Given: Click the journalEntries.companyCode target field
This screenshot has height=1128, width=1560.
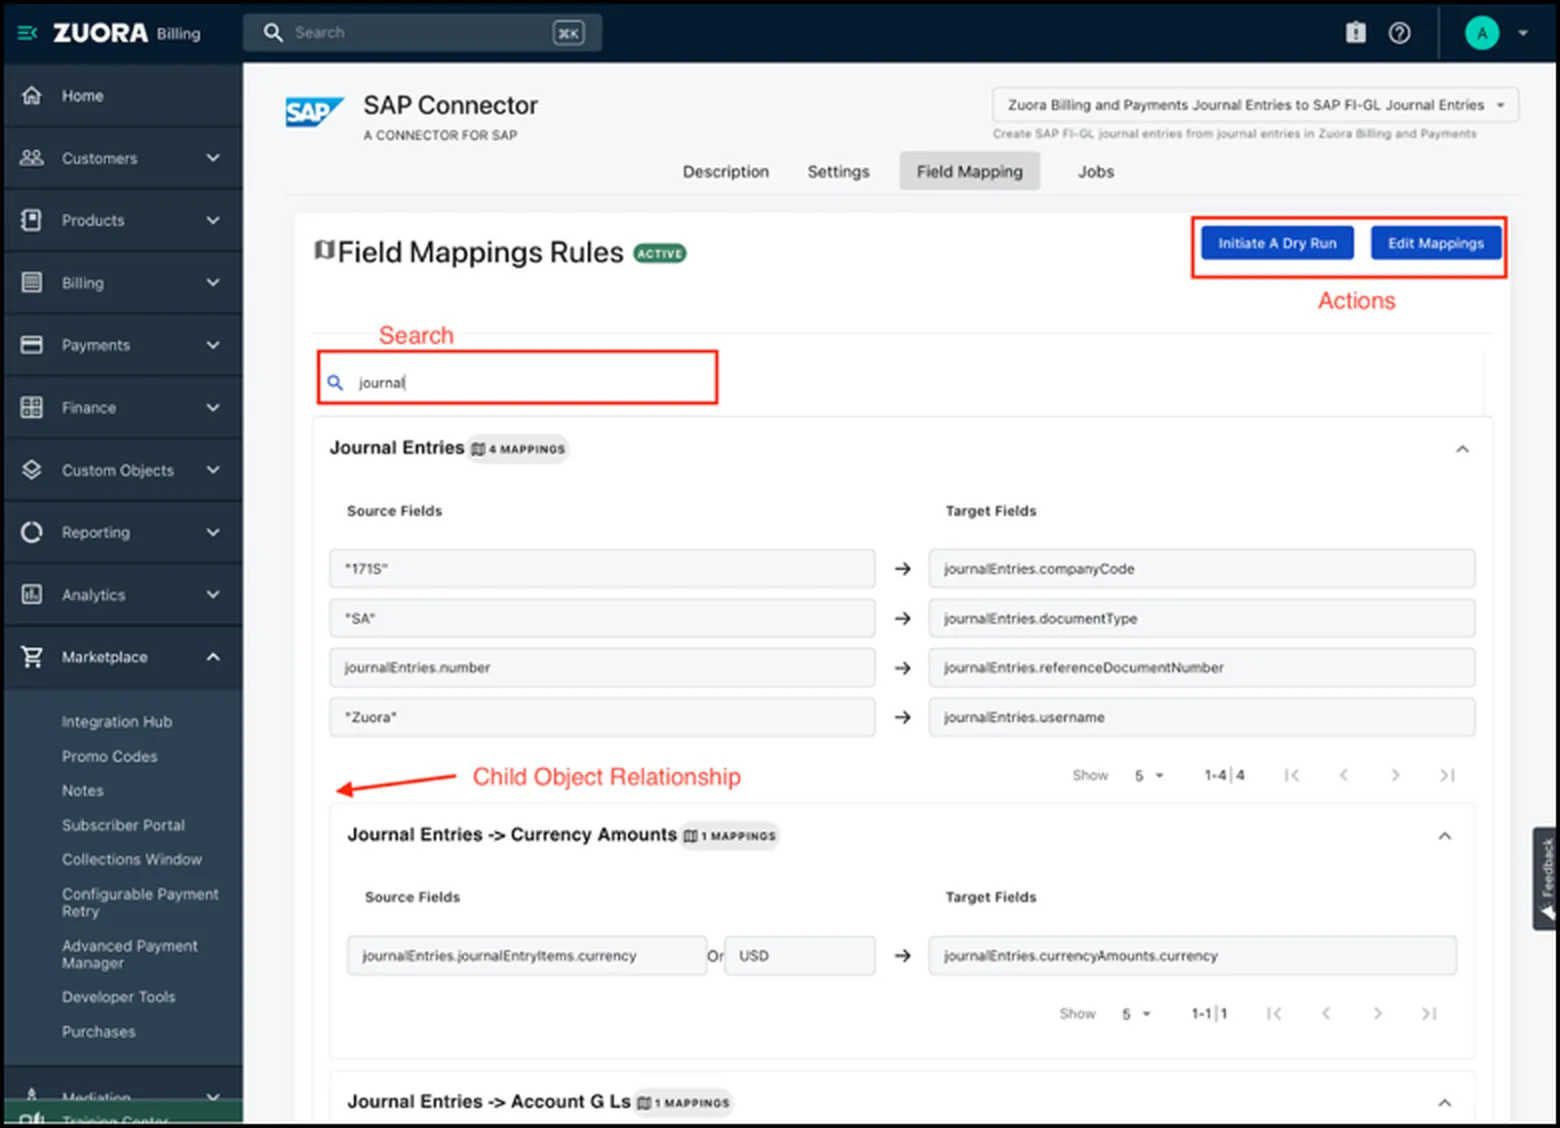Looking at the screenshot, I should [x=1202, y=568].
